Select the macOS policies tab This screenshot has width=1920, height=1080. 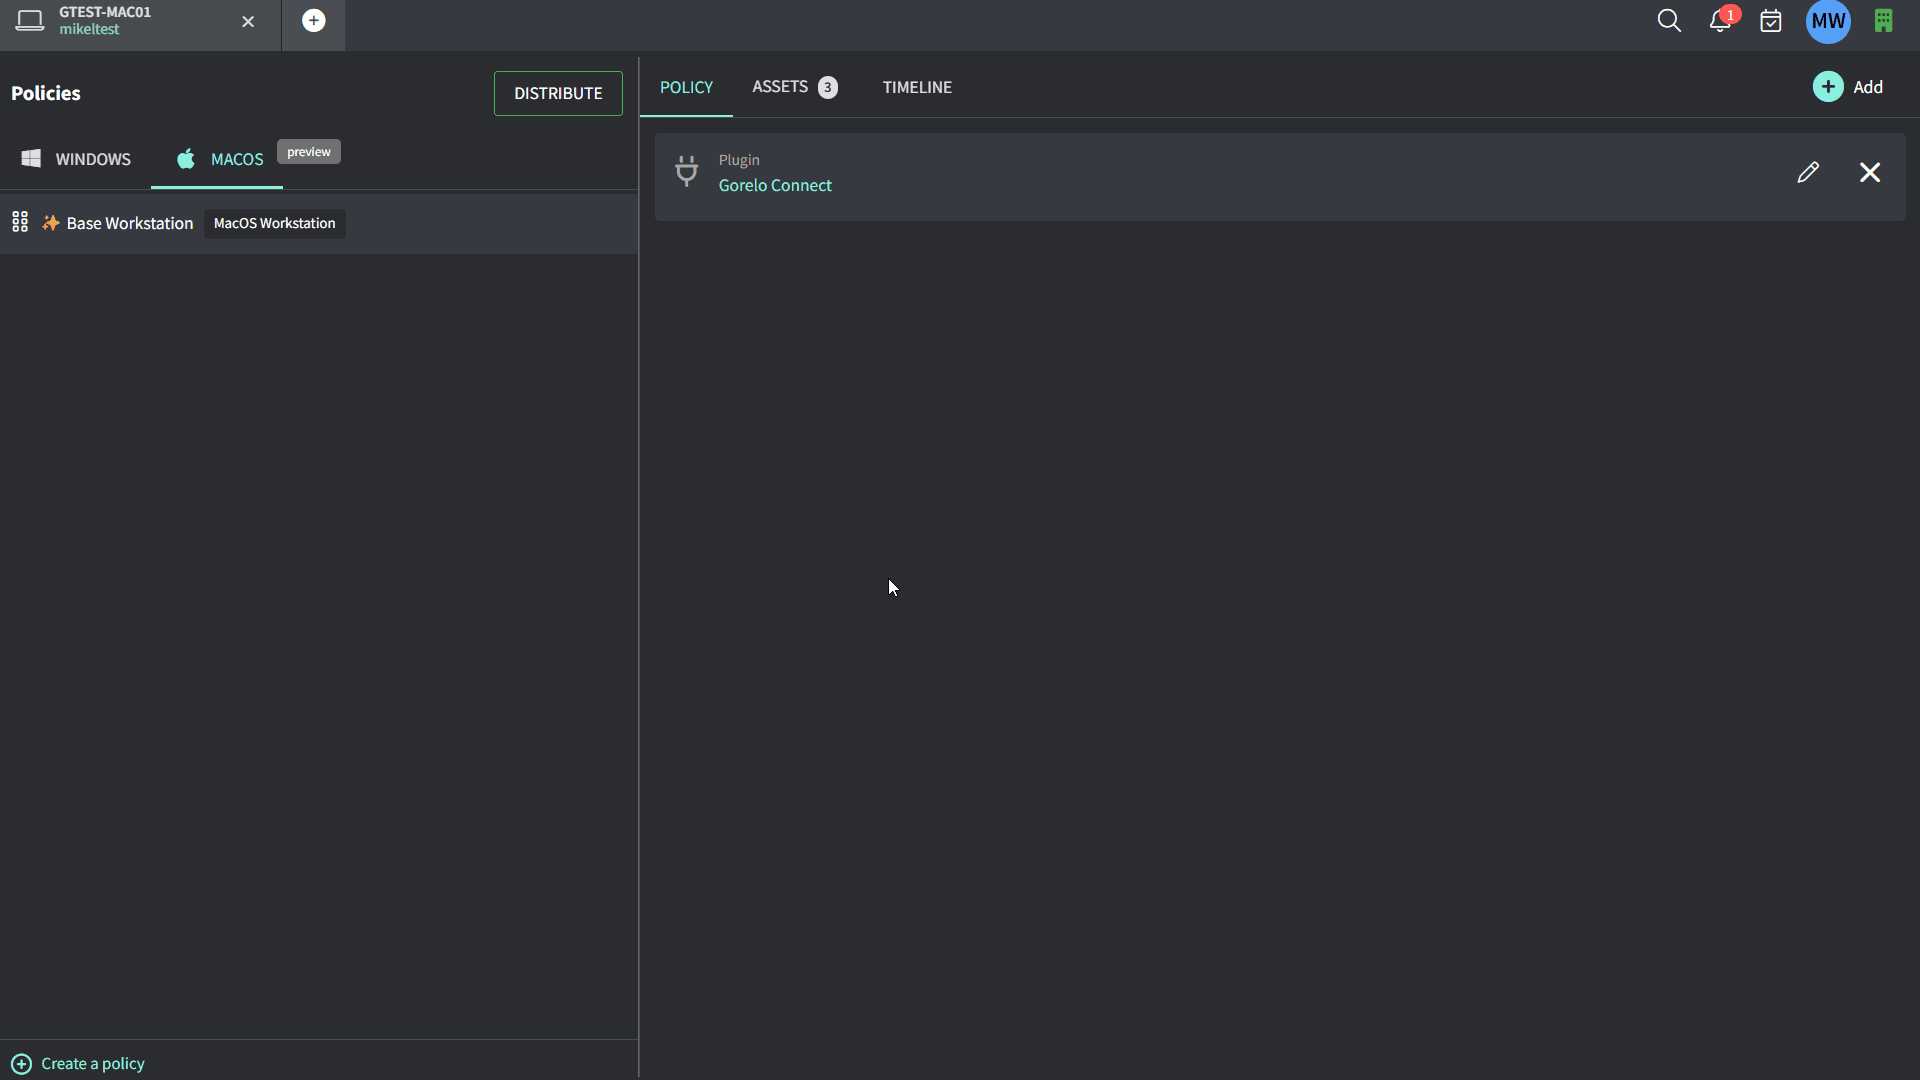tap(220, 159)
